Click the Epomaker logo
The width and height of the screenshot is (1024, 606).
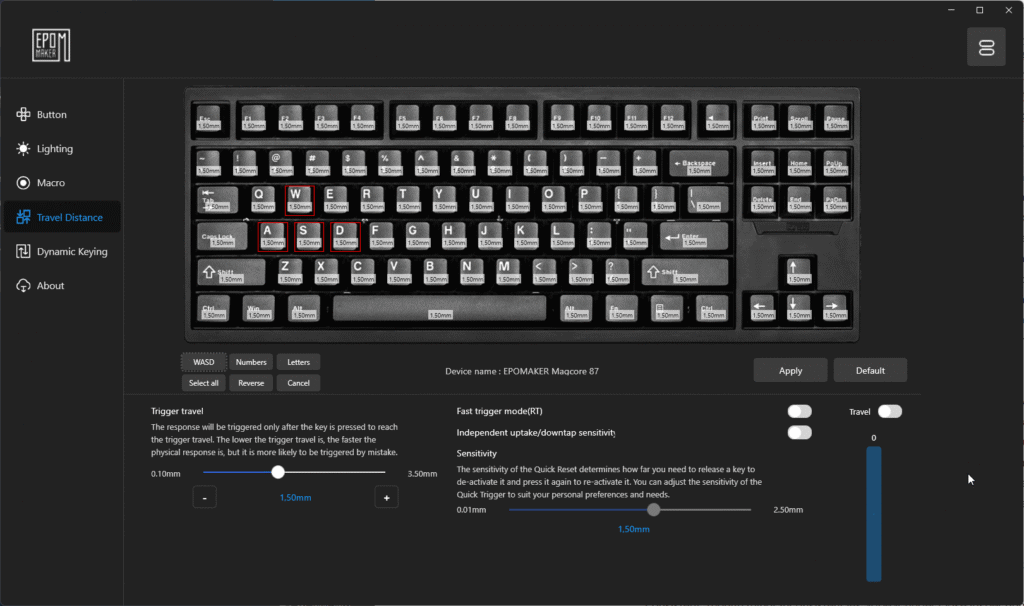(51, 46)
